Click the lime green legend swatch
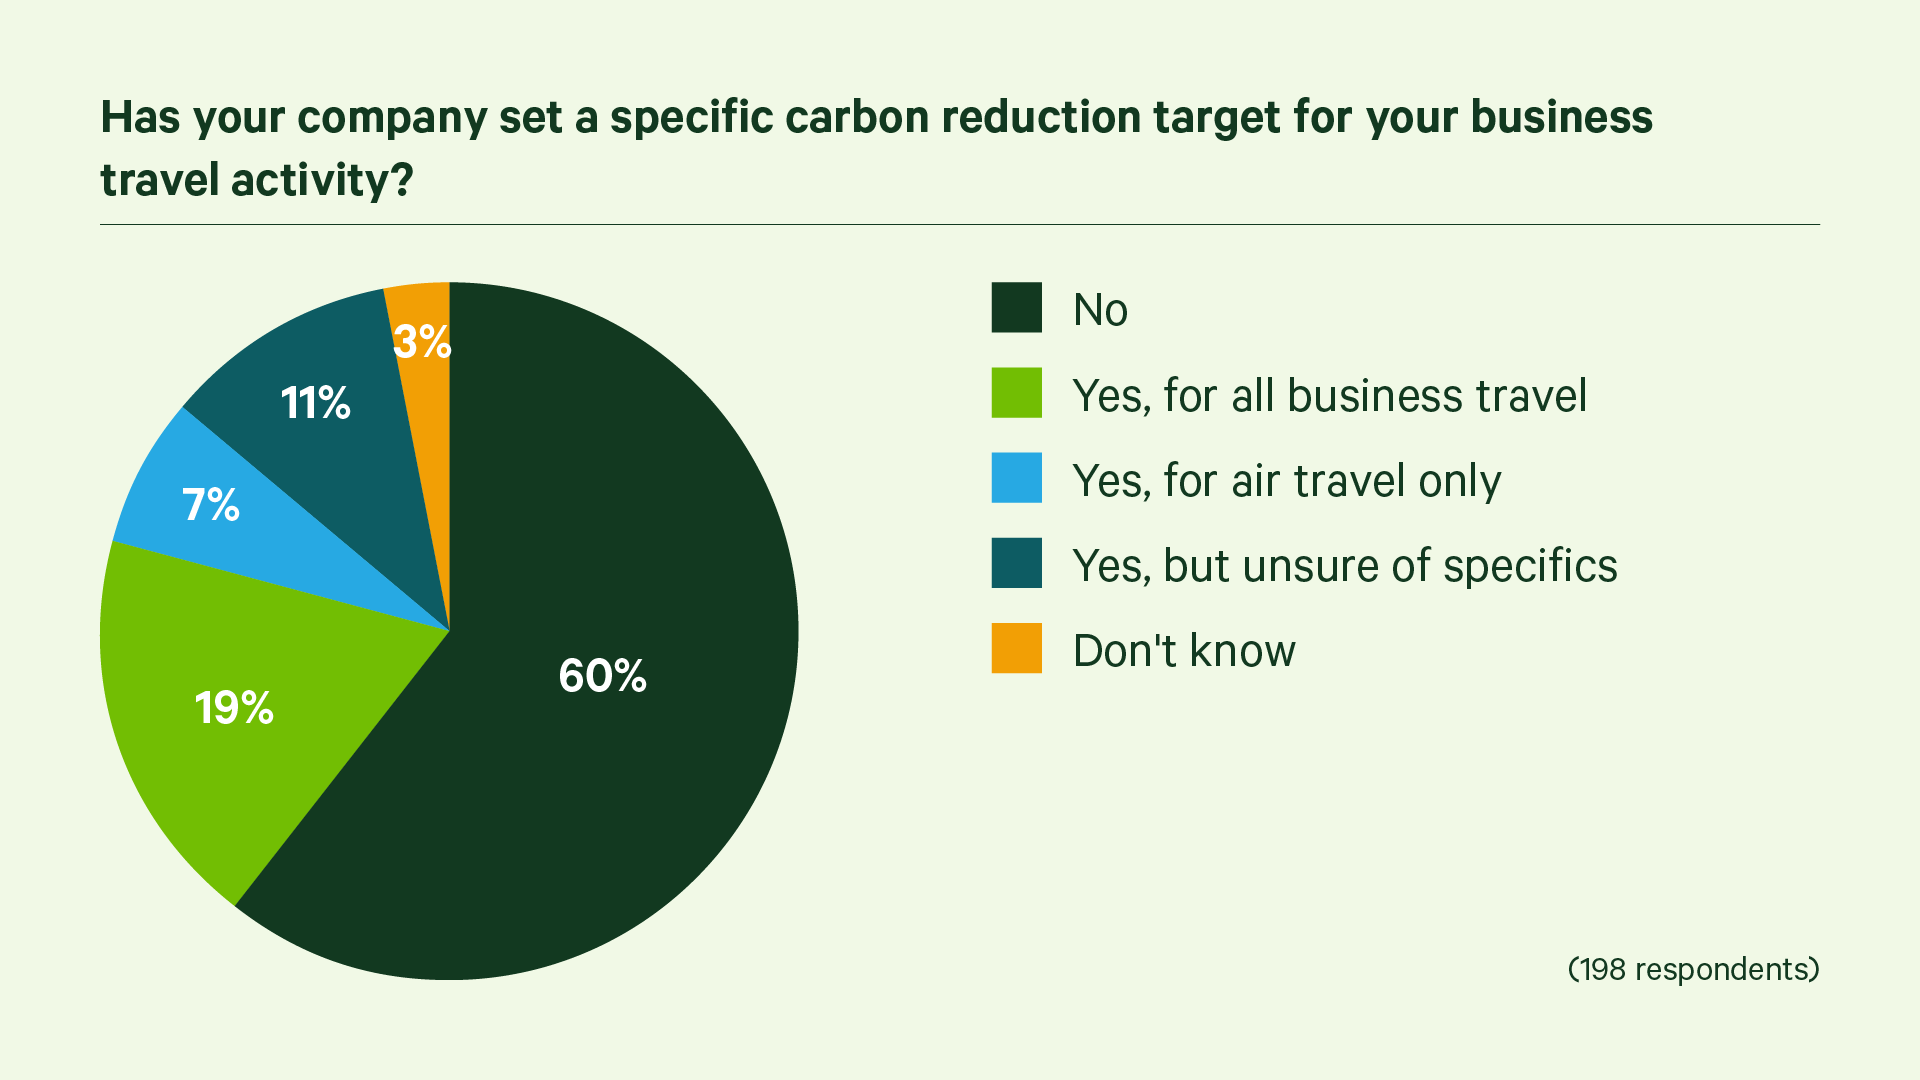The image size is (1920, 1080). [x=1016, y=393]
